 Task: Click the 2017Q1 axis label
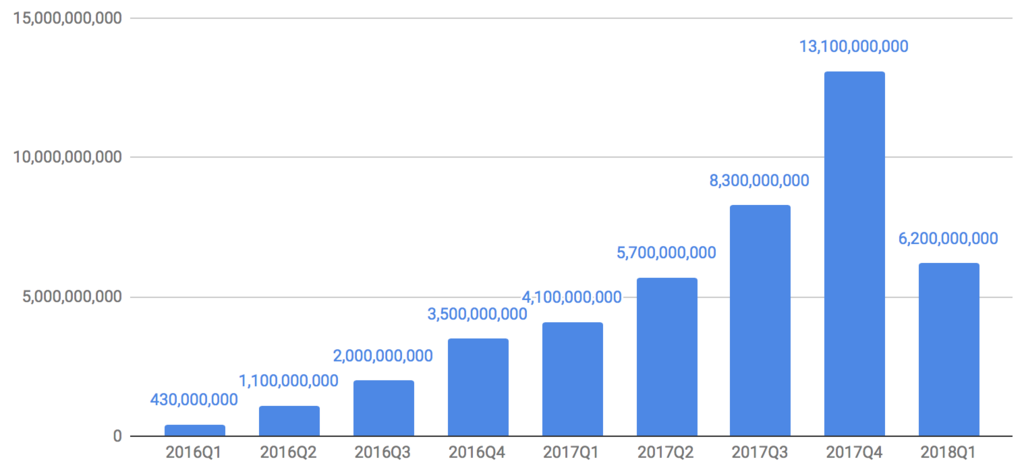572,453
